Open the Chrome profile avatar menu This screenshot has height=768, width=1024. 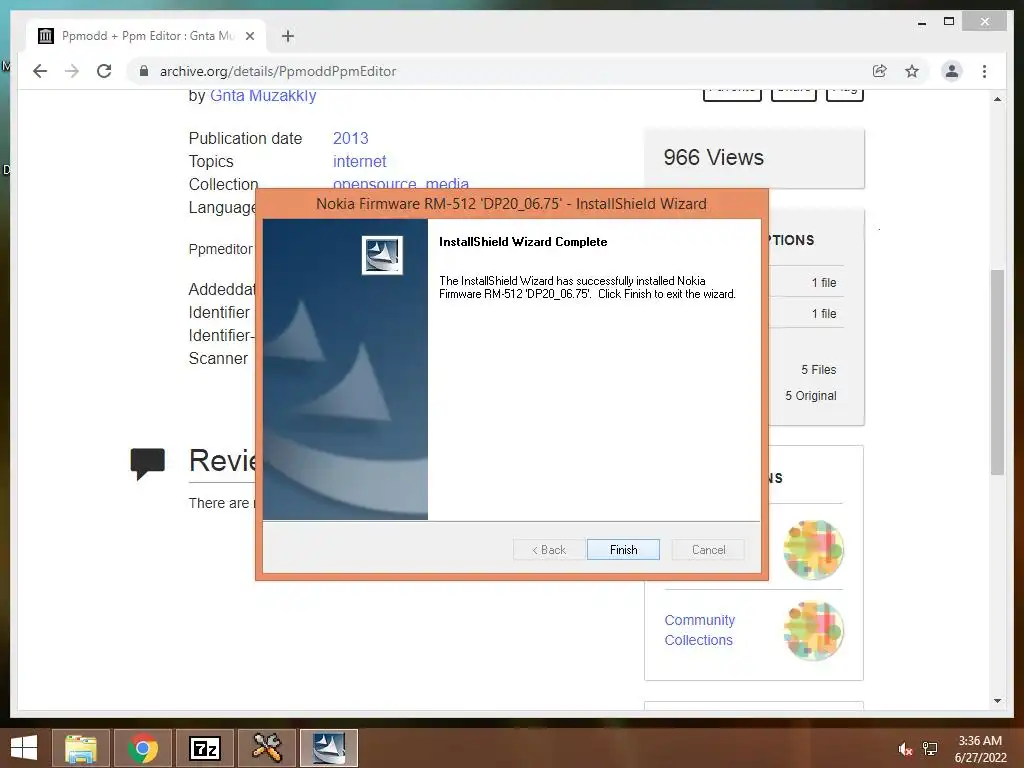952,71
